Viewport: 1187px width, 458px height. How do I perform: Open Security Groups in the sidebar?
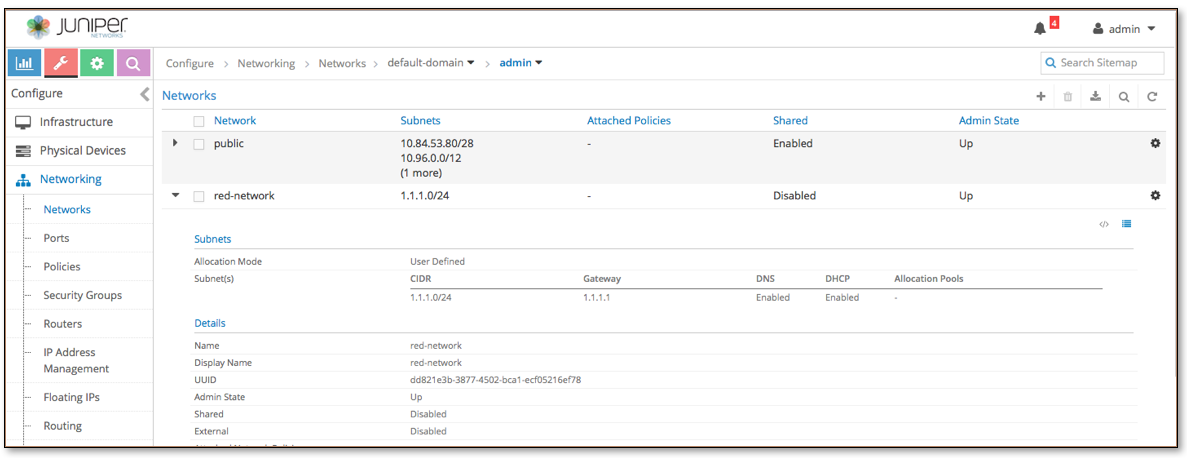coord(83,295)
